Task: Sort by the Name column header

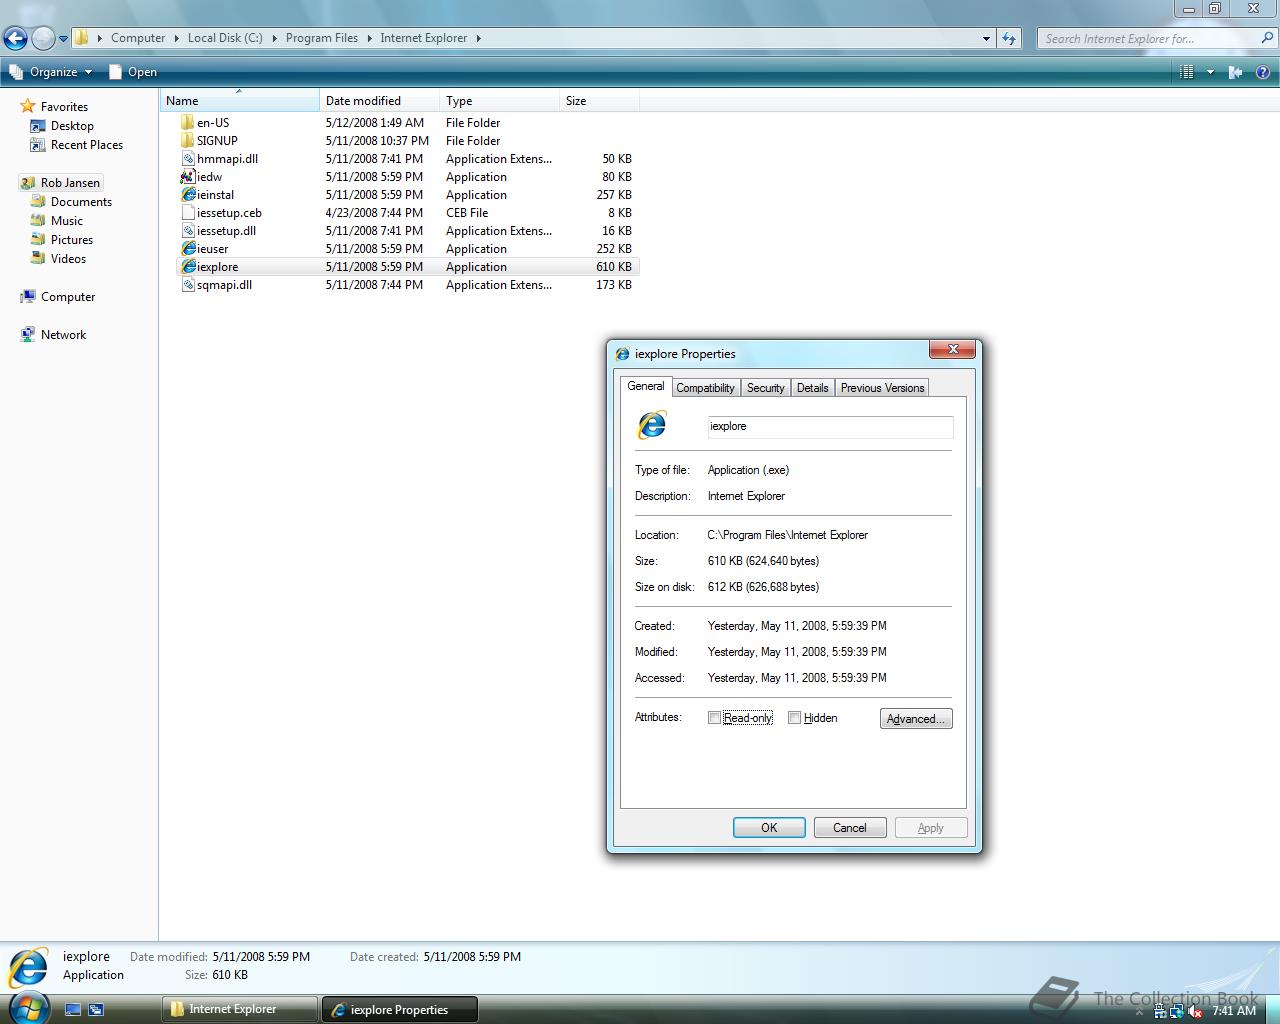Action: [239, 101]
